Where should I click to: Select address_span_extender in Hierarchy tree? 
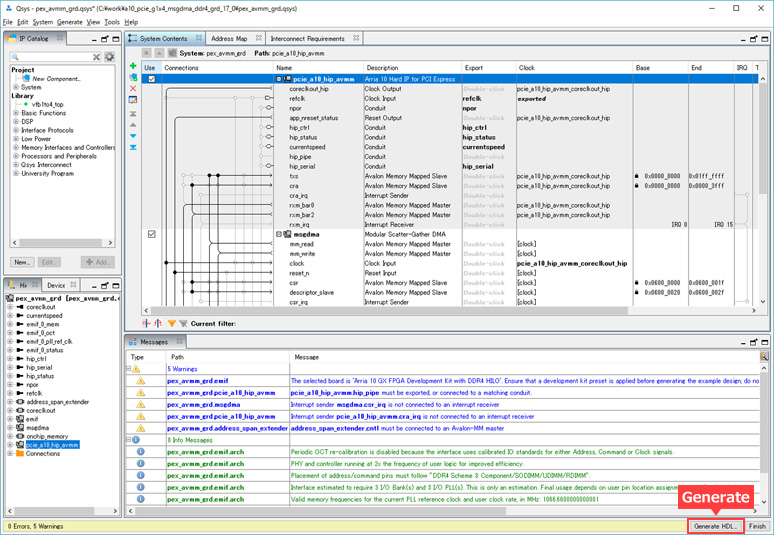(x=58, y=402)
